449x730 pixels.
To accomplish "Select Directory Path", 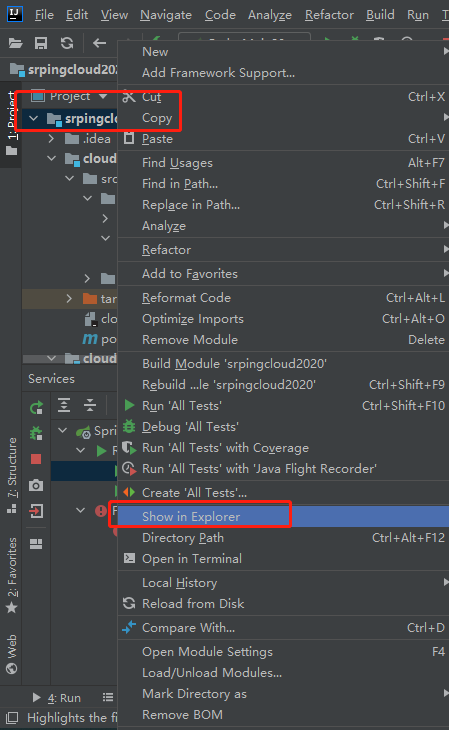I will tap(283, 538).
